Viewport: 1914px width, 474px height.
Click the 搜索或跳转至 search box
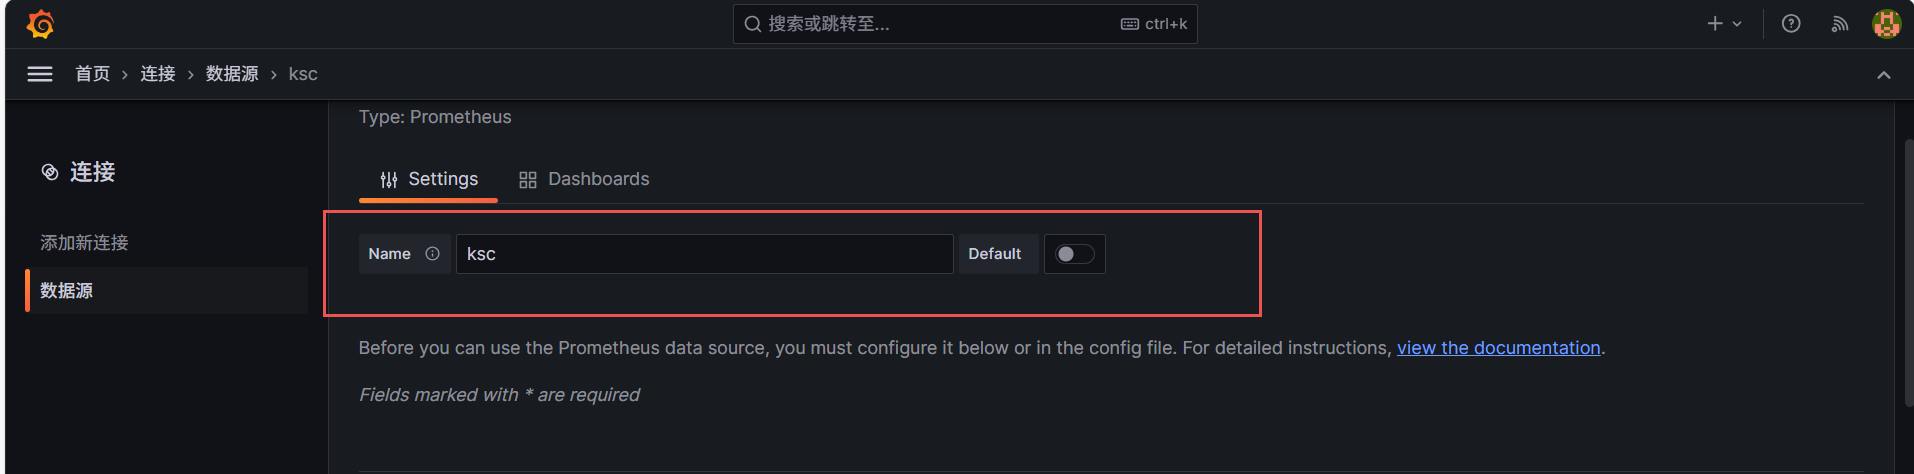coord(940,24)
